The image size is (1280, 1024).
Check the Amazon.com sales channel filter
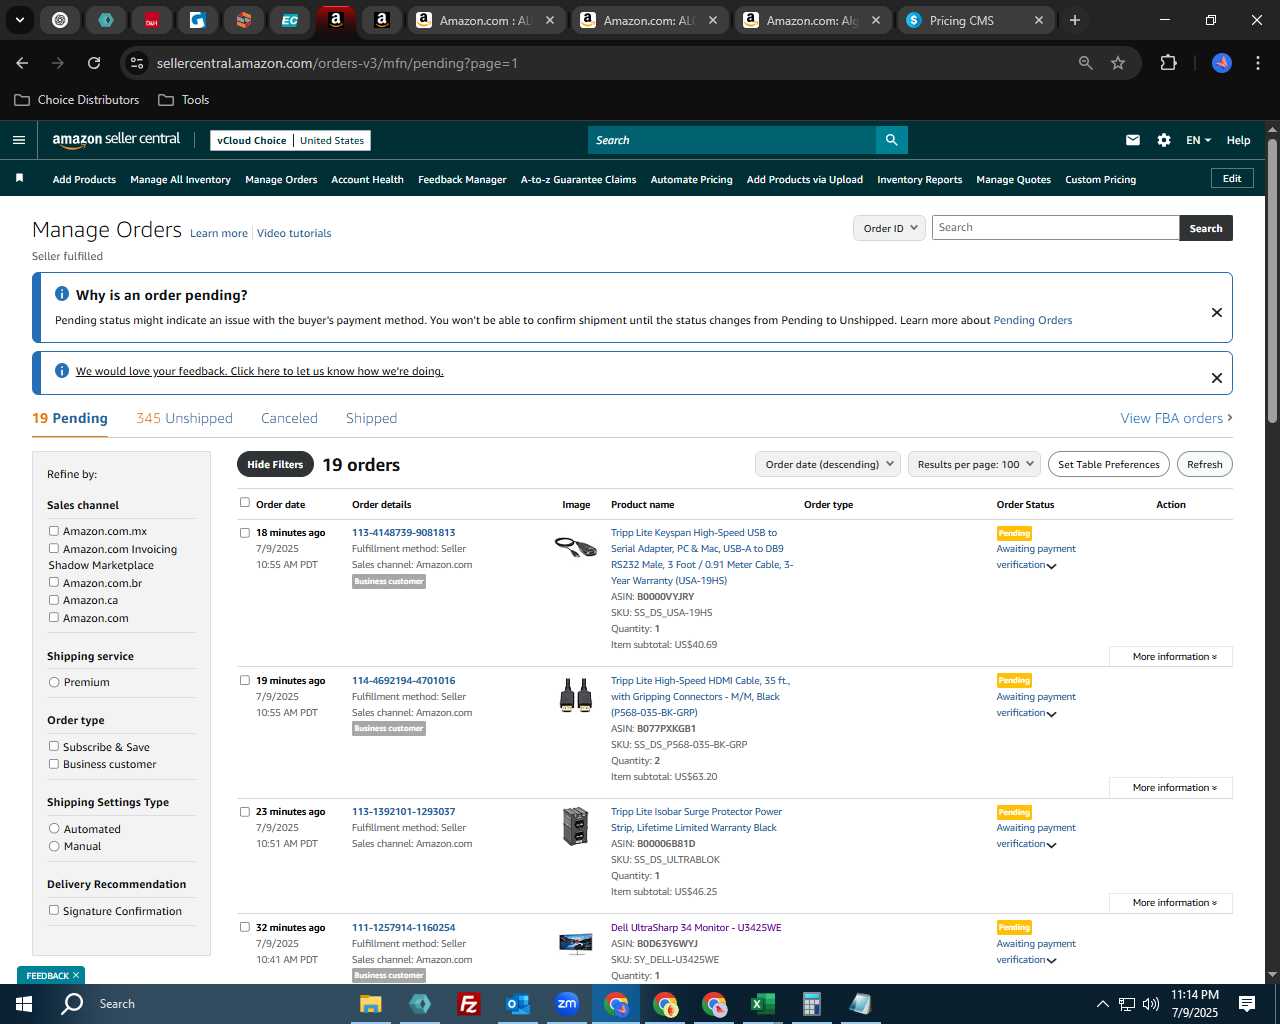pyautogui.click(x=54, y=617)
